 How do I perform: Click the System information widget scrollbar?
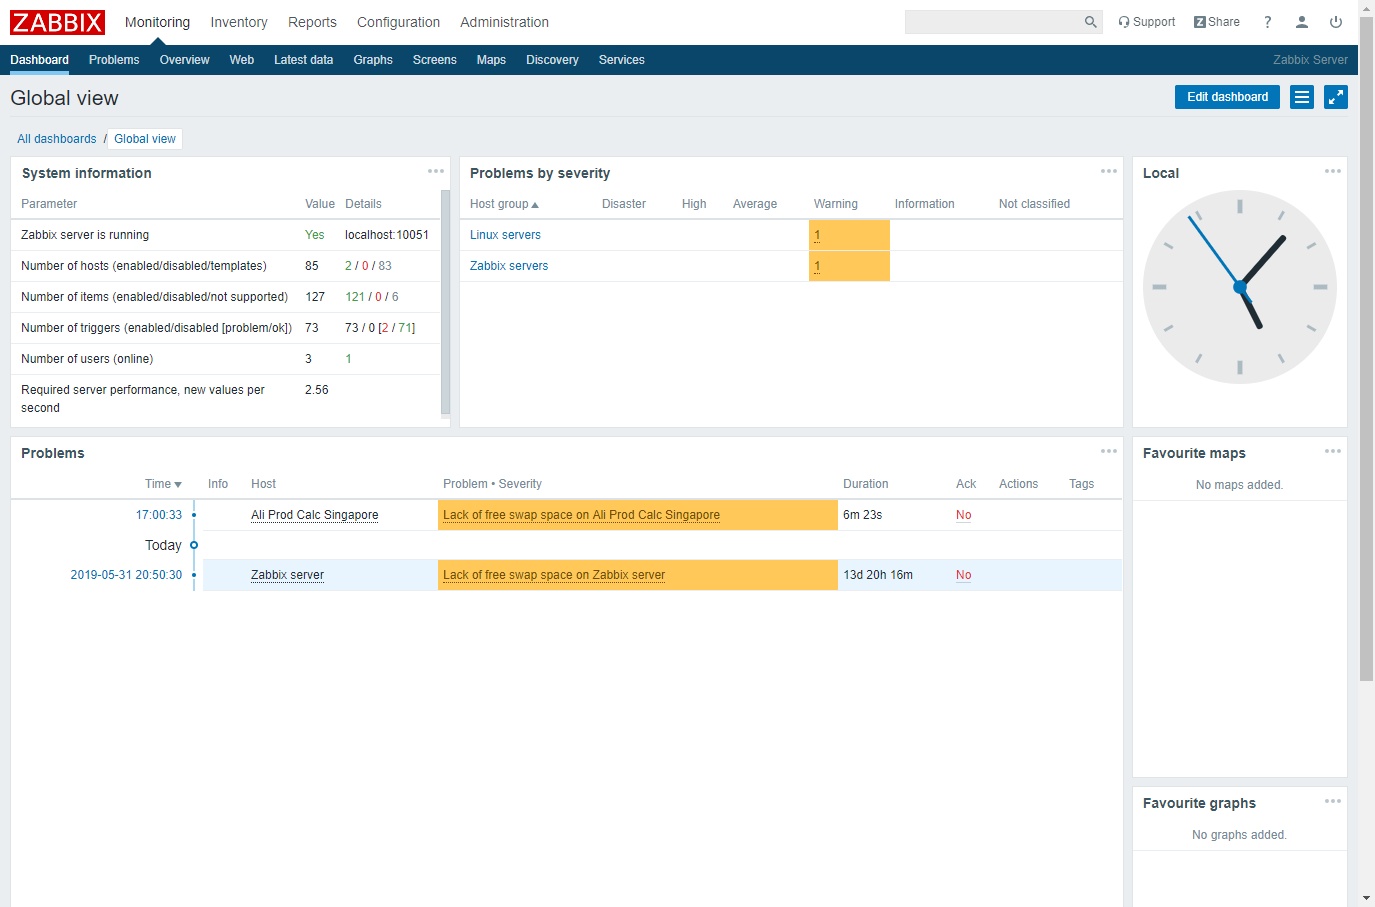[445, 303]
